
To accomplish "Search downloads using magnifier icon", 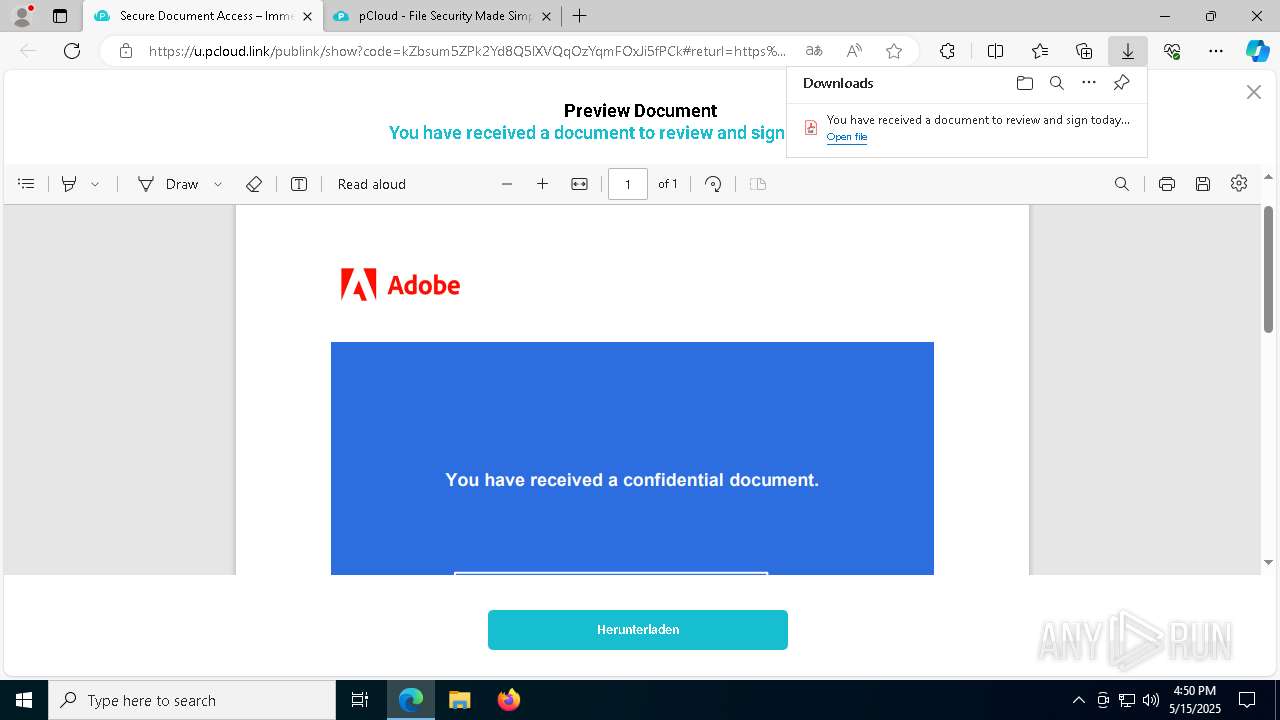I will tap(1057, 83).
